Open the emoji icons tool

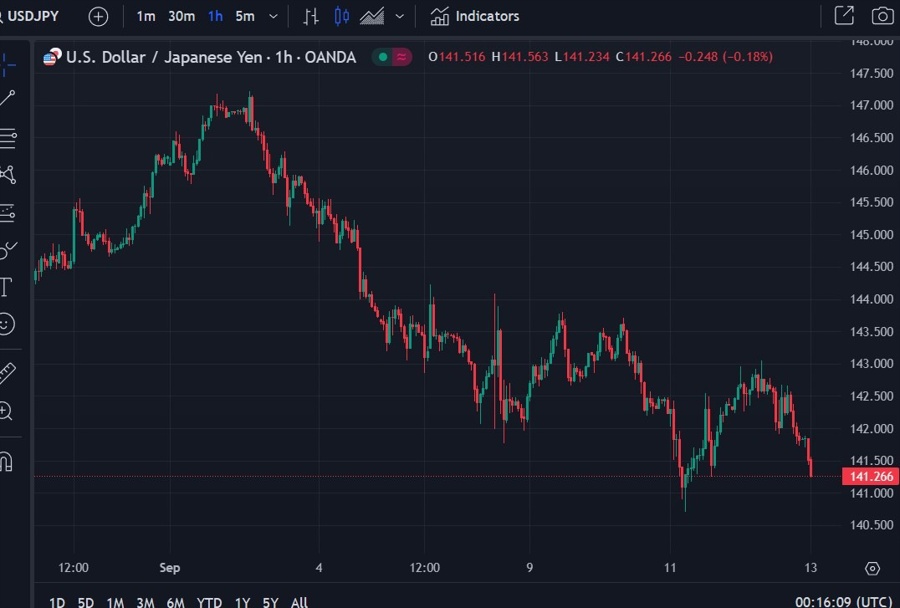click(x=7, y=324)
